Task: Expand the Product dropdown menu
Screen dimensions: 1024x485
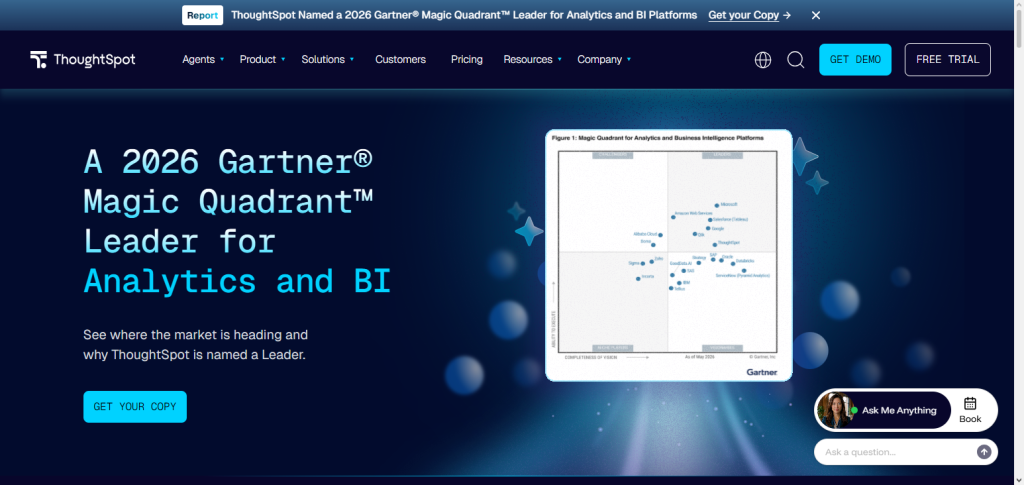Action: [x=263, y=59]
